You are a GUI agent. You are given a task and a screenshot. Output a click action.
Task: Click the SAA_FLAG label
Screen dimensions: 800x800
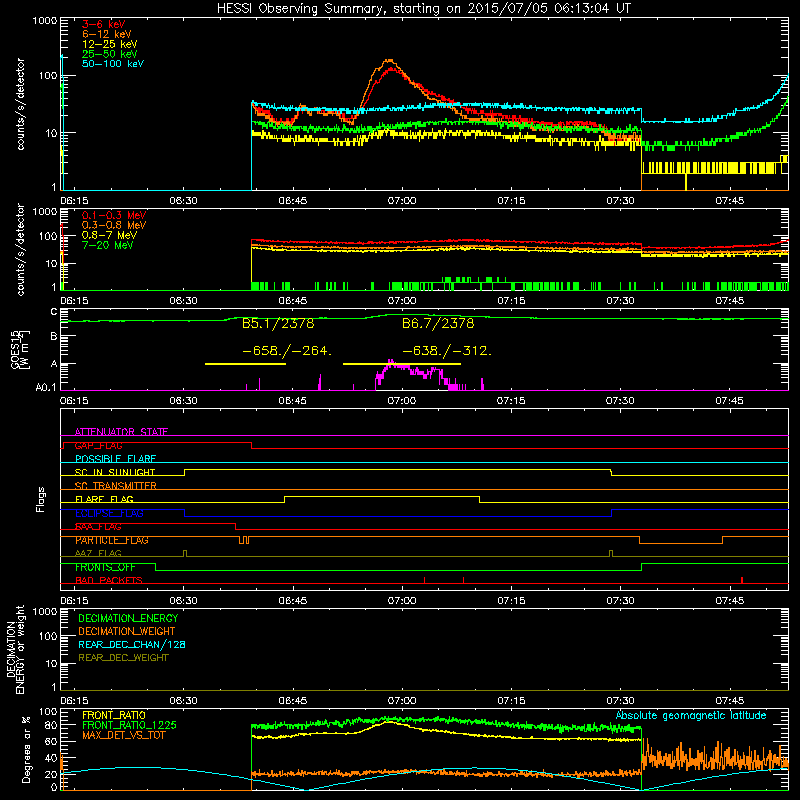(98, 527)
